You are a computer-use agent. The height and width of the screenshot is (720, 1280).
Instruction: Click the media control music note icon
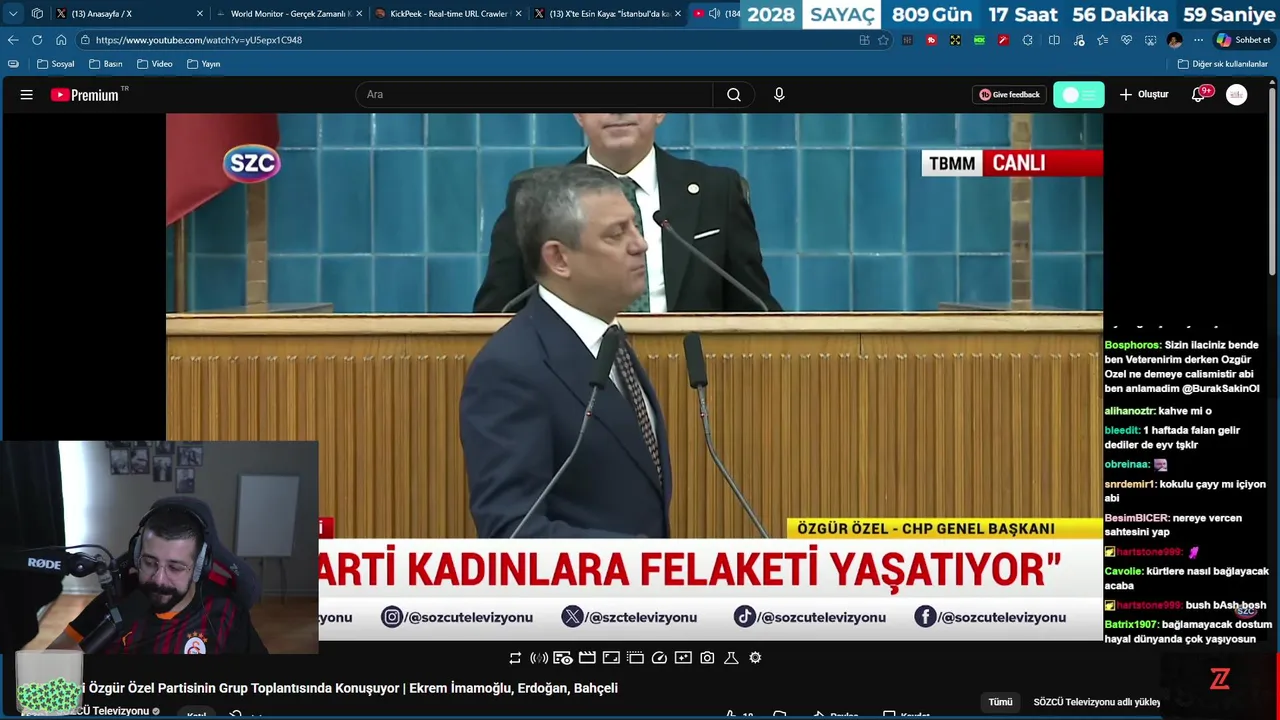(1079, 40)
